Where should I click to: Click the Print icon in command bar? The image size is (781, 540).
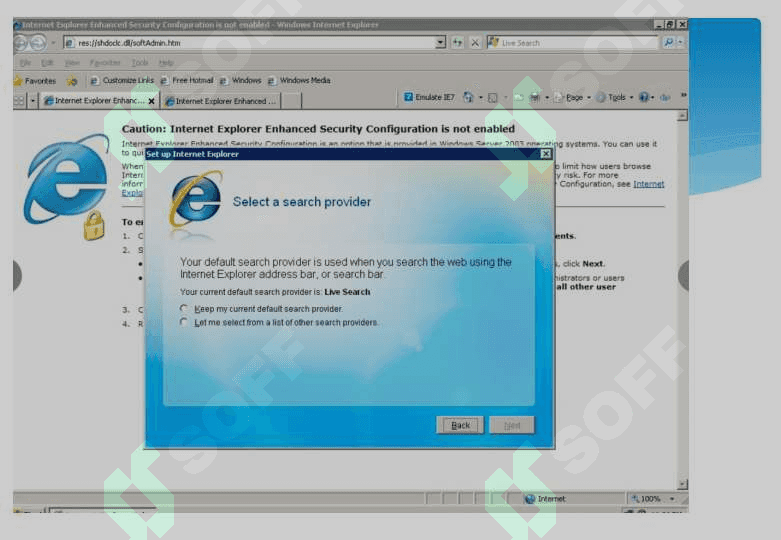(535, 98)
